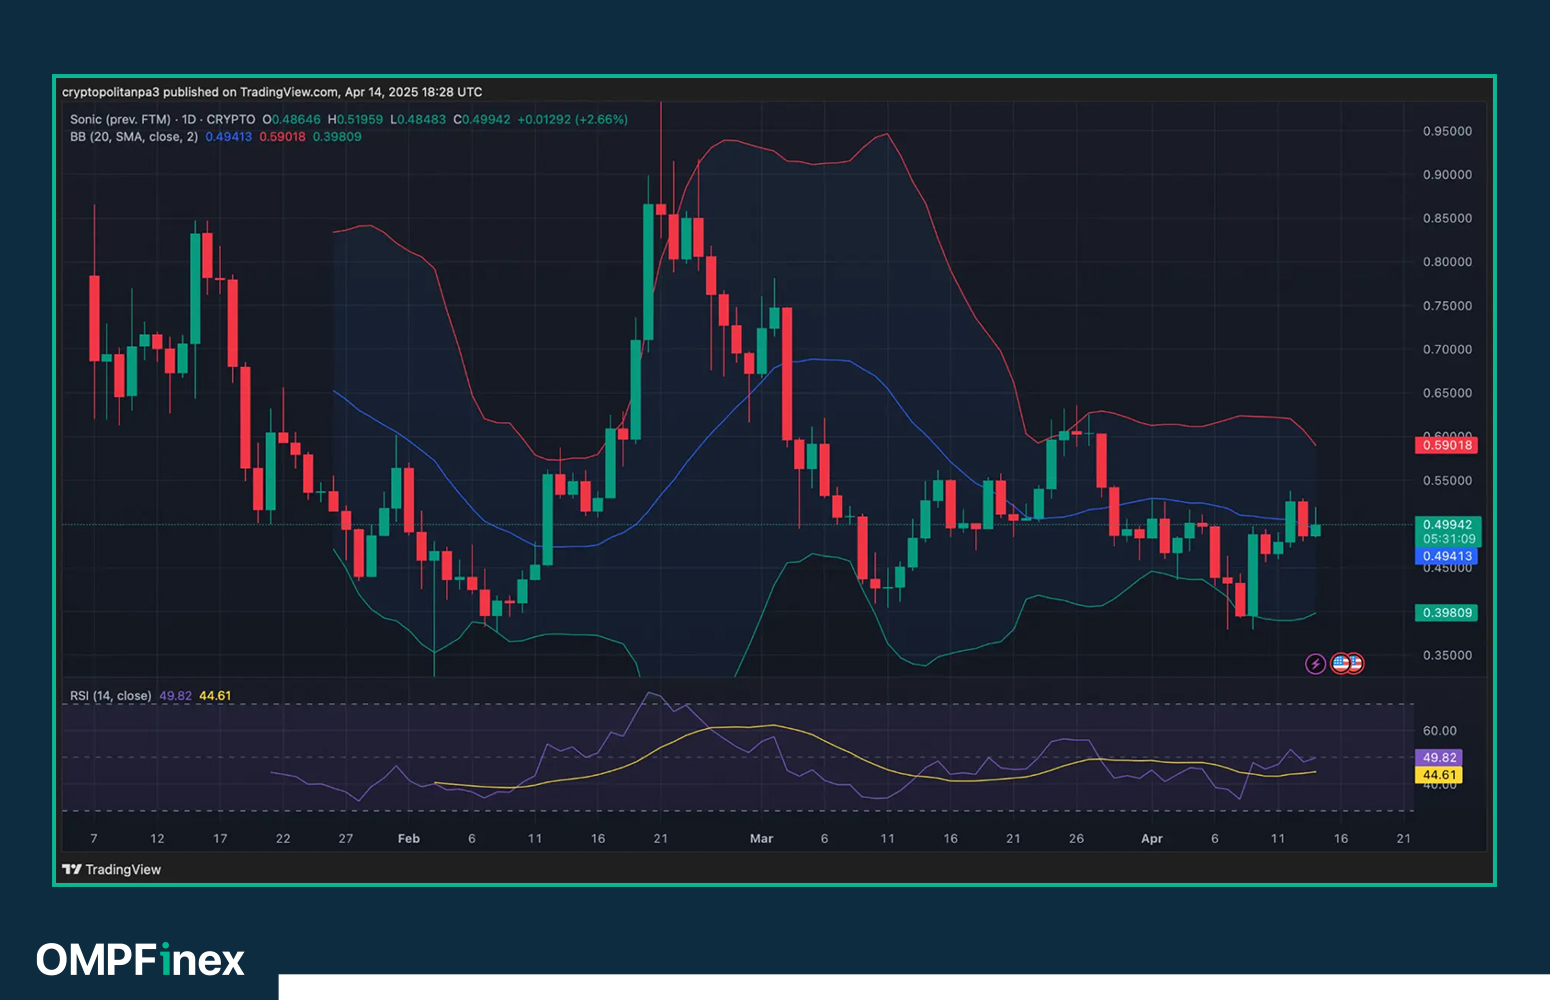Click the change value +0.01292 (+2.66%)

click(x=573, y=119)
